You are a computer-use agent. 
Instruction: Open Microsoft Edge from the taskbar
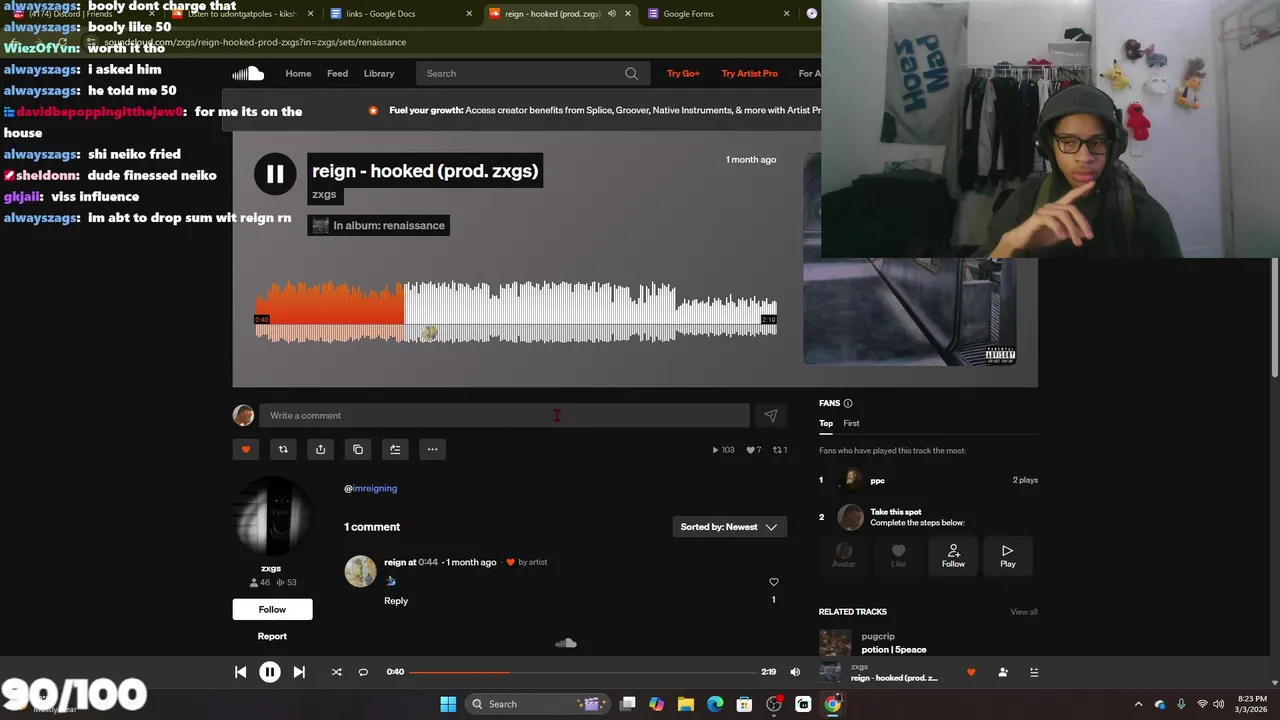pos(715,704)
